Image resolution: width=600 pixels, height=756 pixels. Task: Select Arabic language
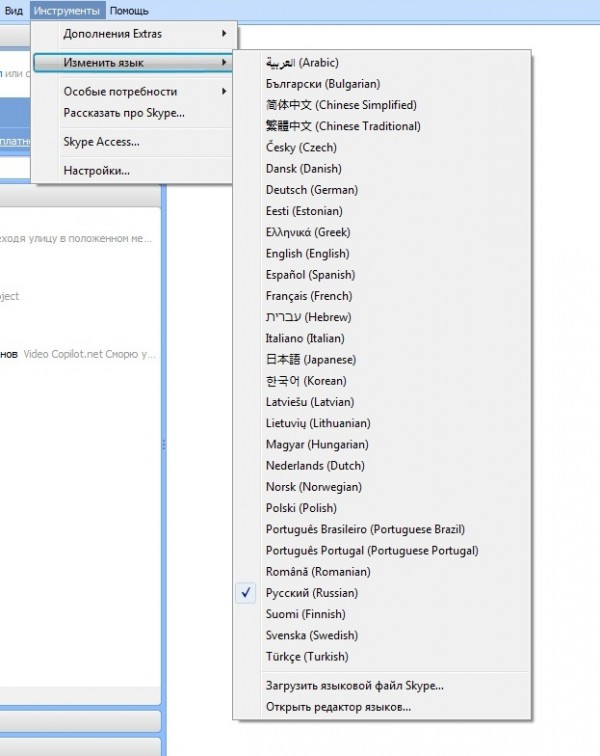(382, 63)
